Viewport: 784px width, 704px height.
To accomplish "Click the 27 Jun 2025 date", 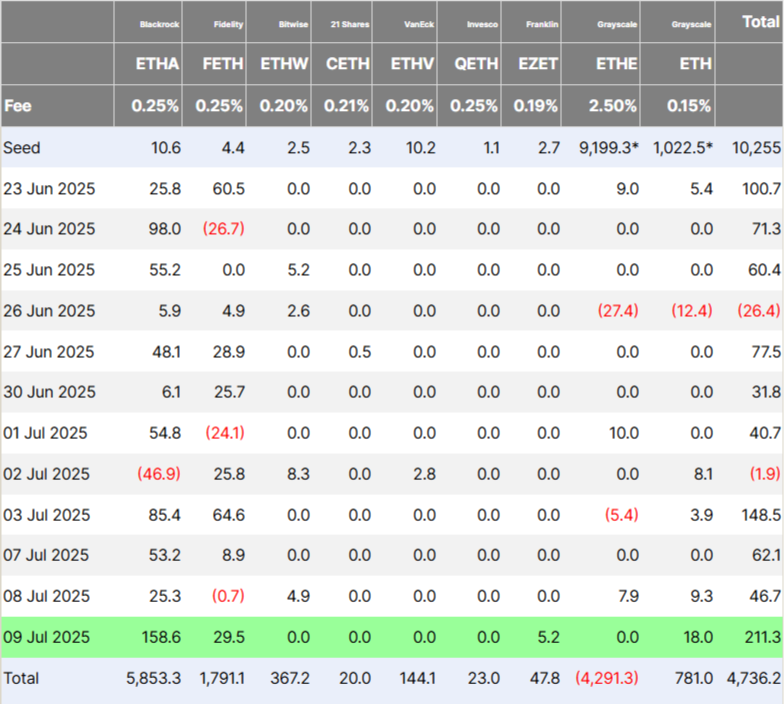I will [x=48, y=352].
